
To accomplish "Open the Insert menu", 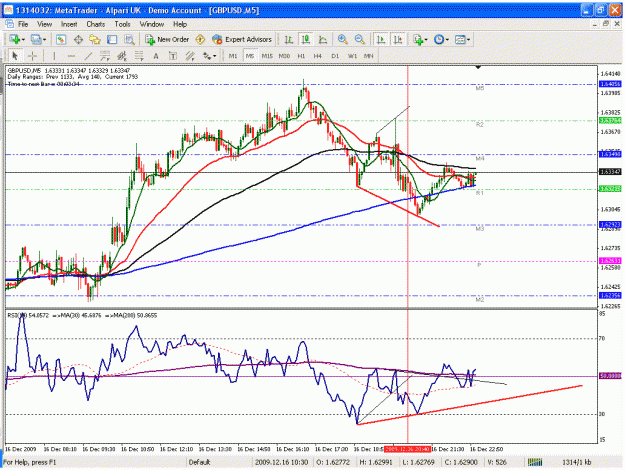I will [x=69, y=24].
